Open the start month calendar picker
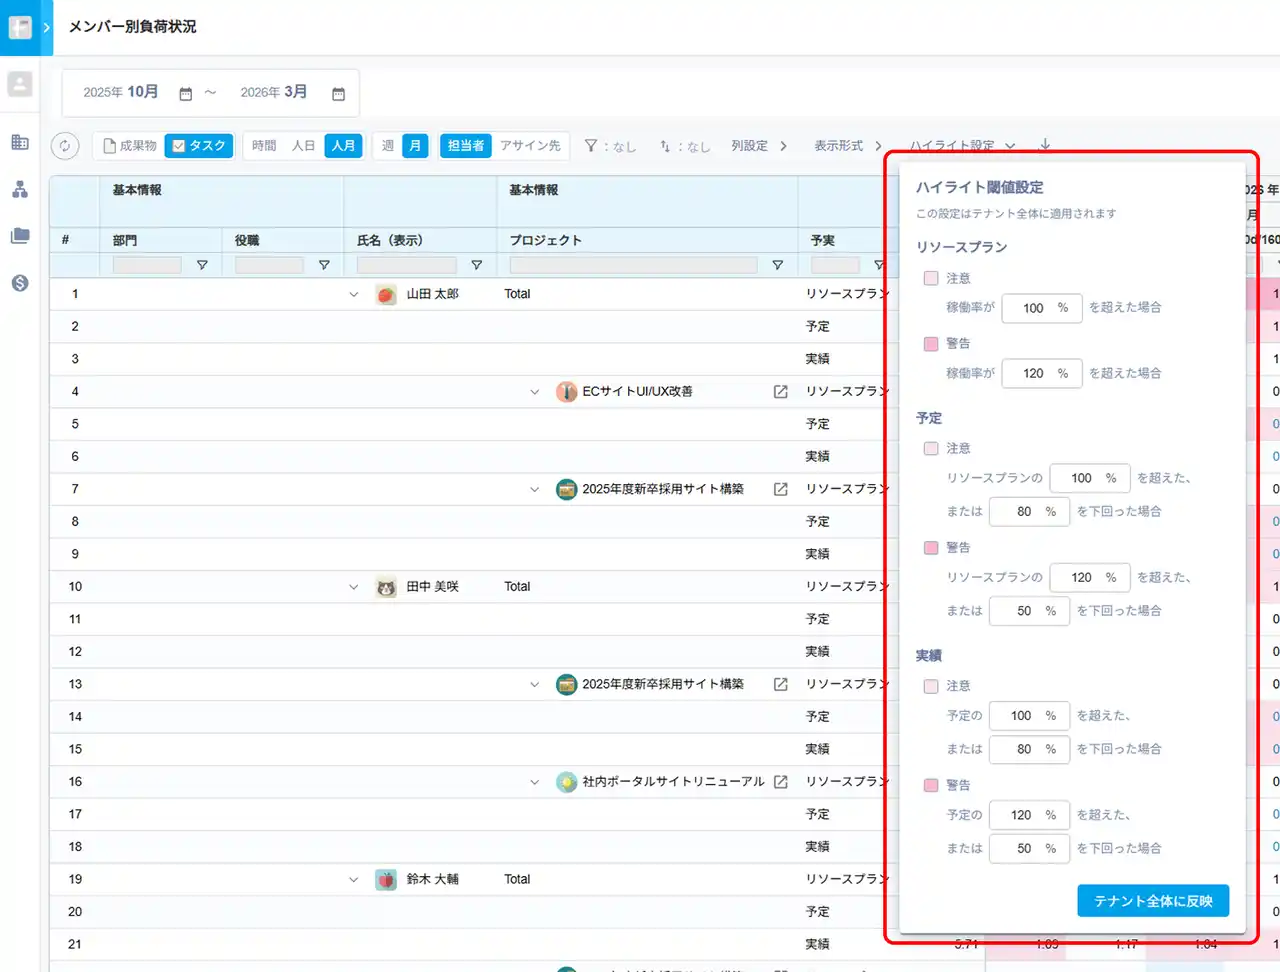 click(x=185, y=93)
